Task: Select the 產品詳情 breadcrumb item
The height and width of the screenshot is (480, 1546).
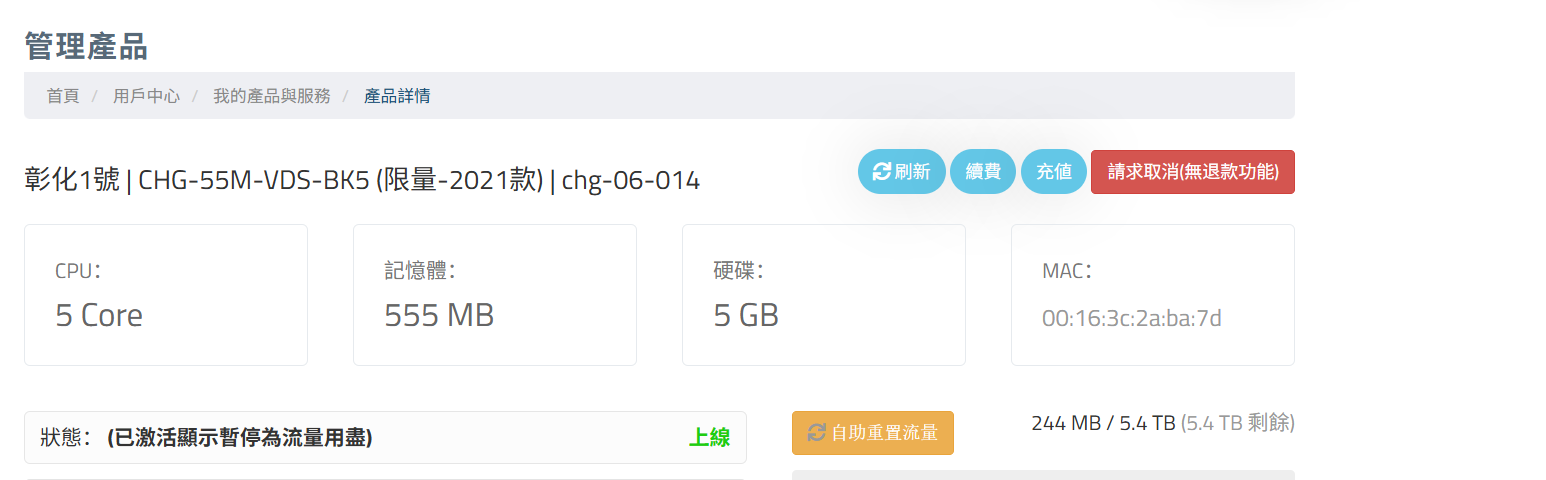Action: click(x=397, y=96)
